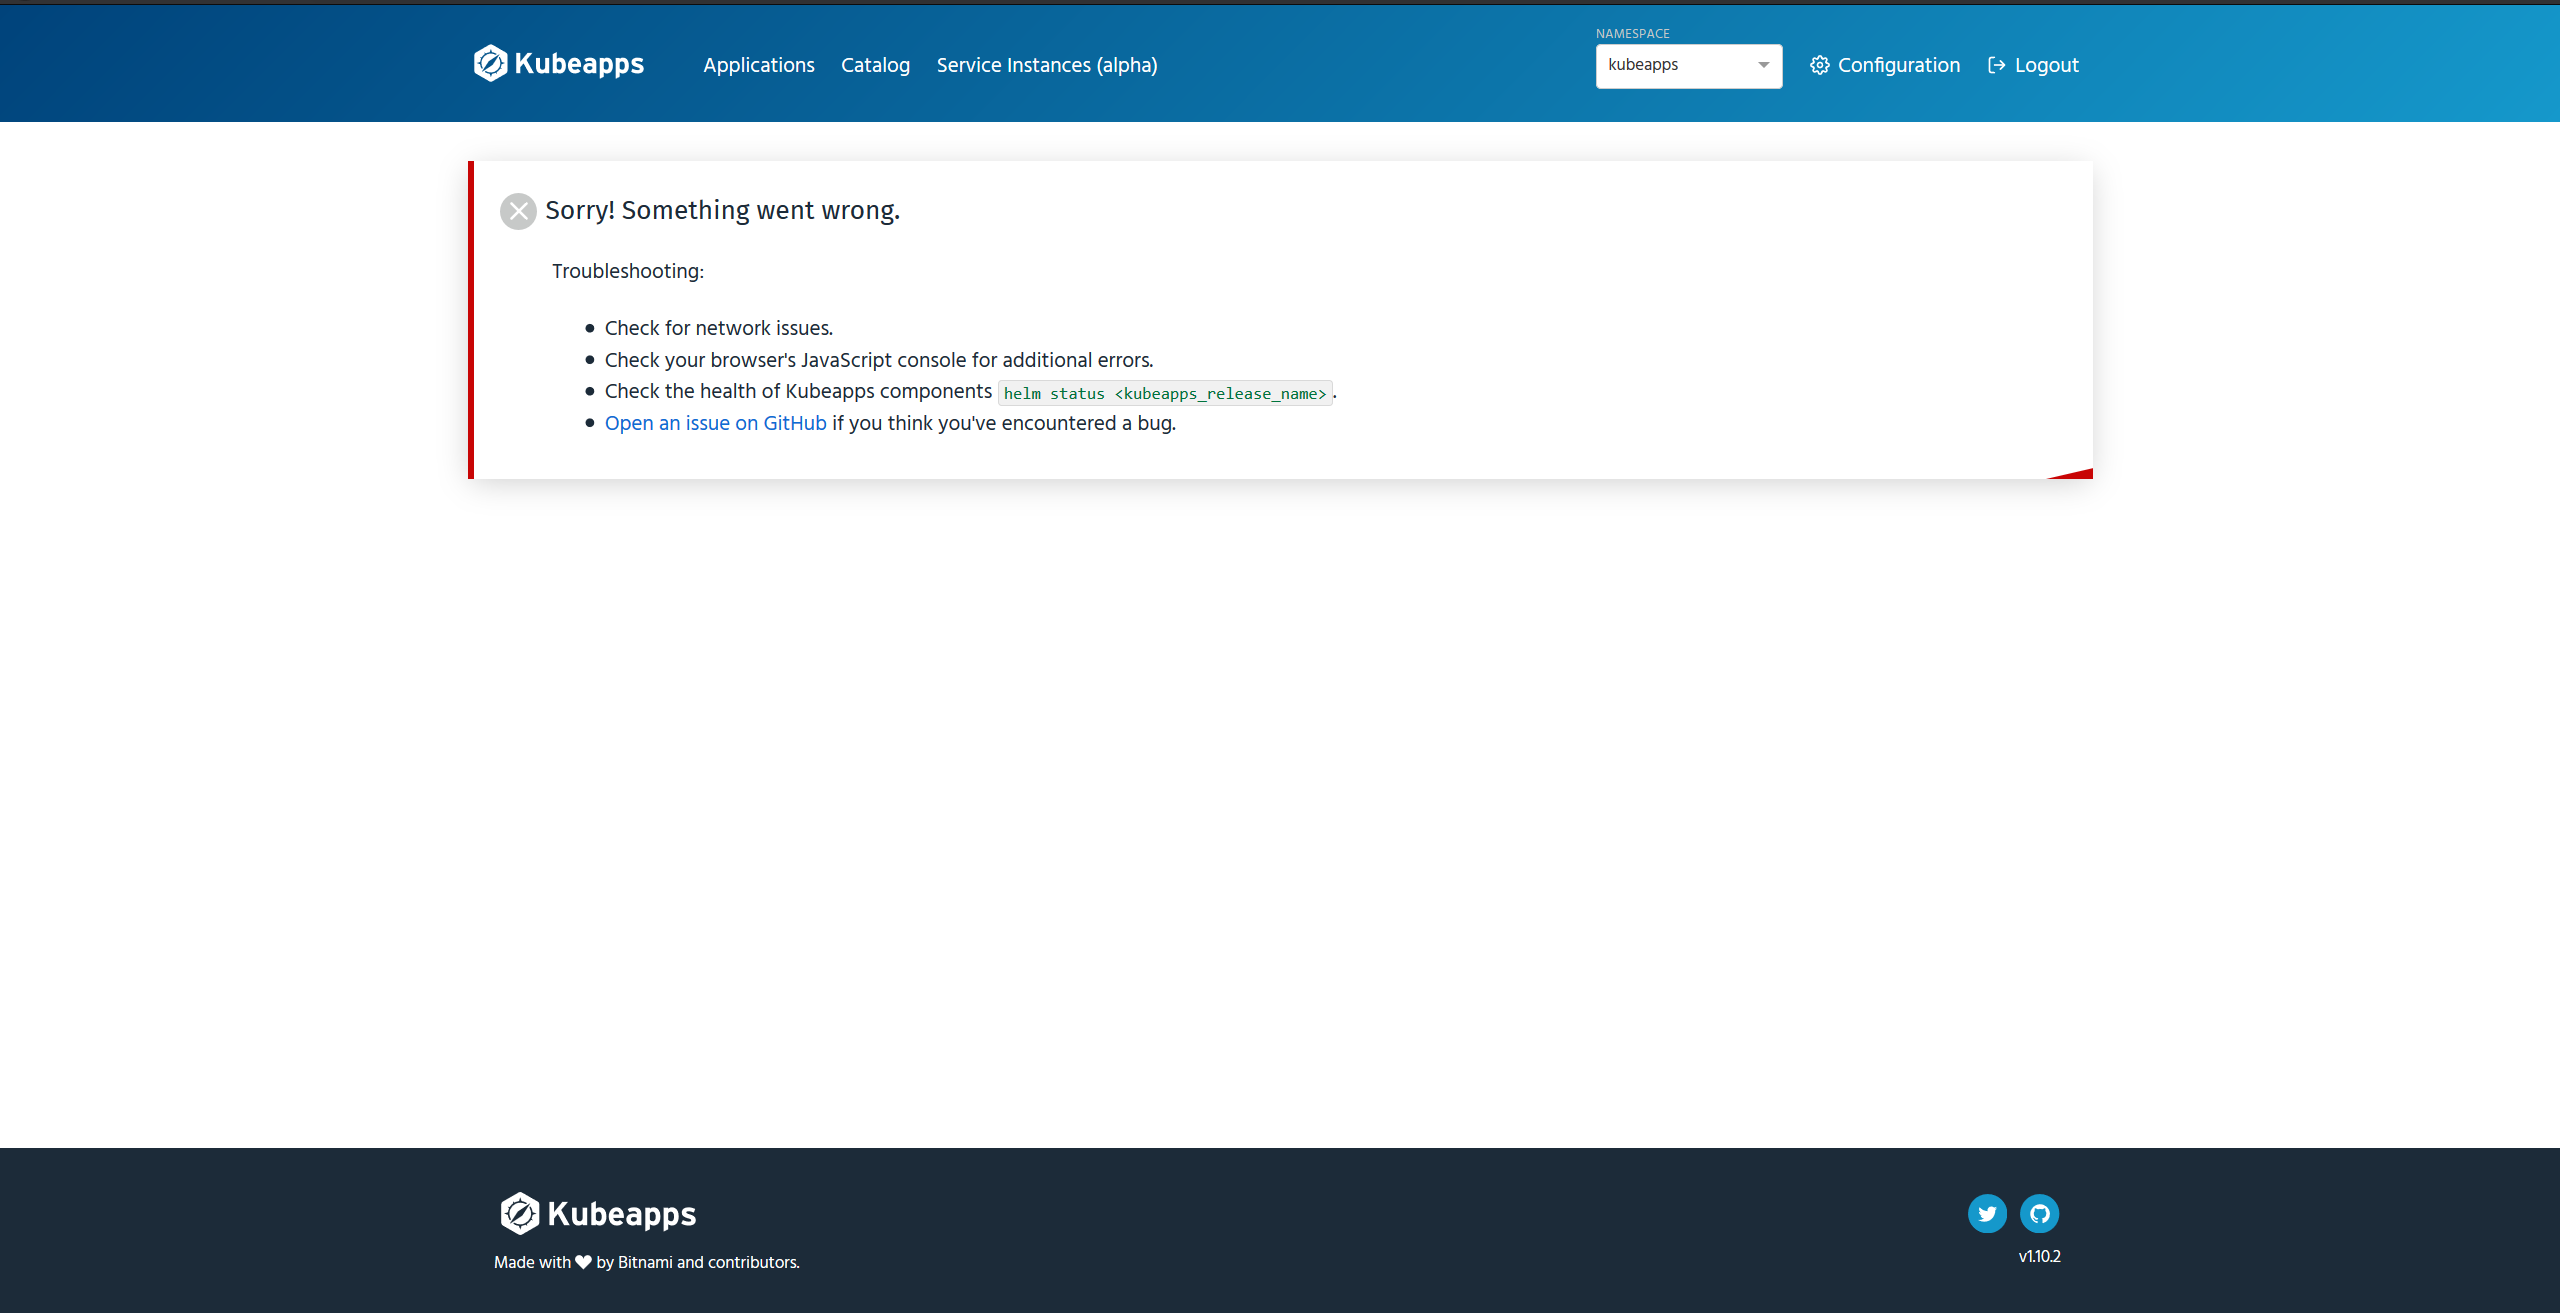Open Kubeapps Twitter via the bird icon
The width and height of the screenshot is (2560, 1313).
[1988, 1213]
